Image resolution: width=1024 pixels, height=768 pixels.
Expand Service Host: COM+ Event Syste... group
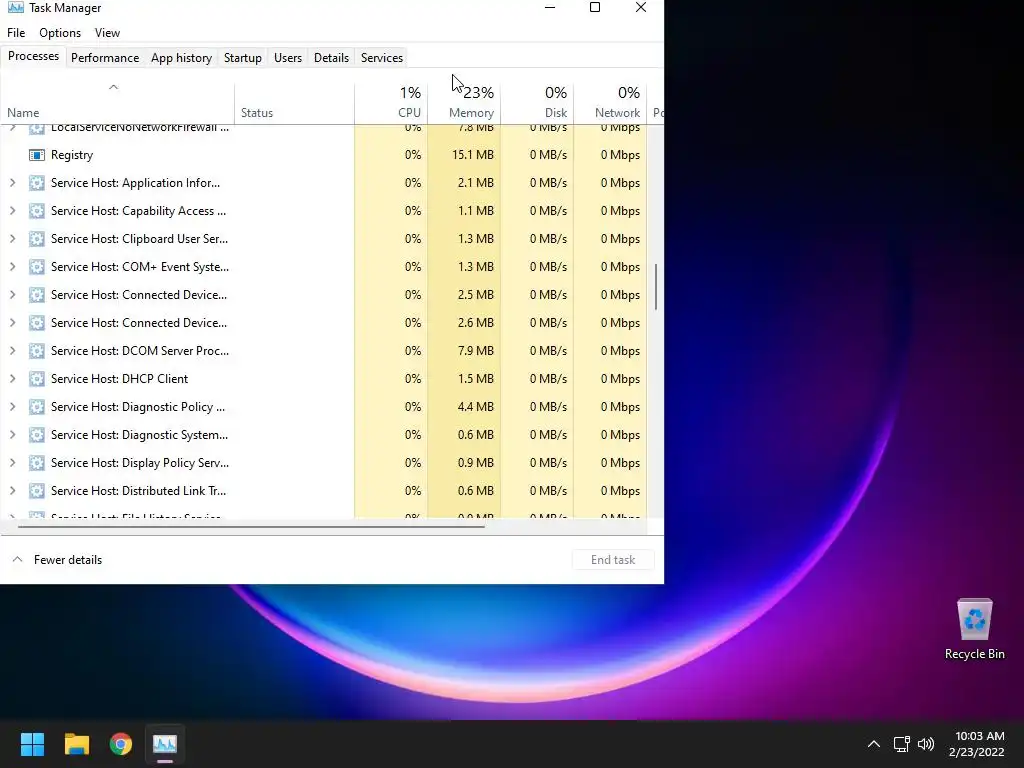(12, 267)
